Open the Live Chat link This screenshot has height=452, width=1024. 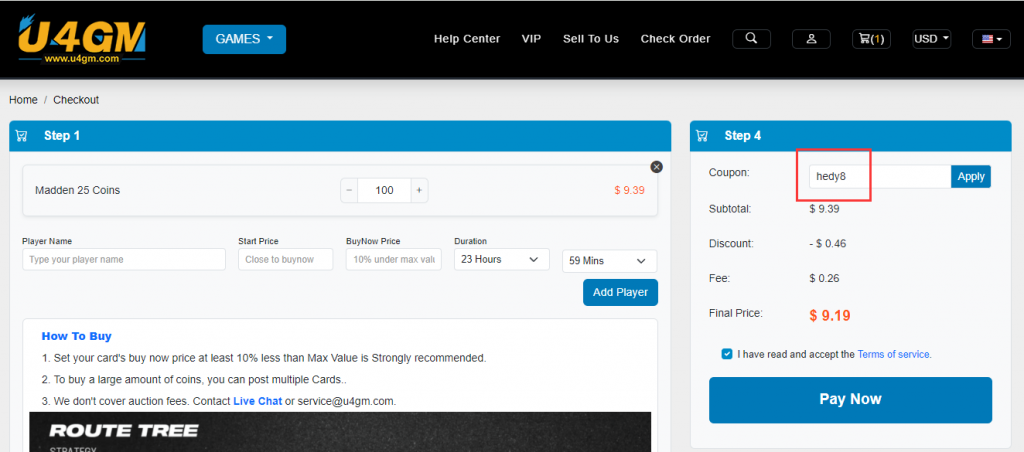257,401
